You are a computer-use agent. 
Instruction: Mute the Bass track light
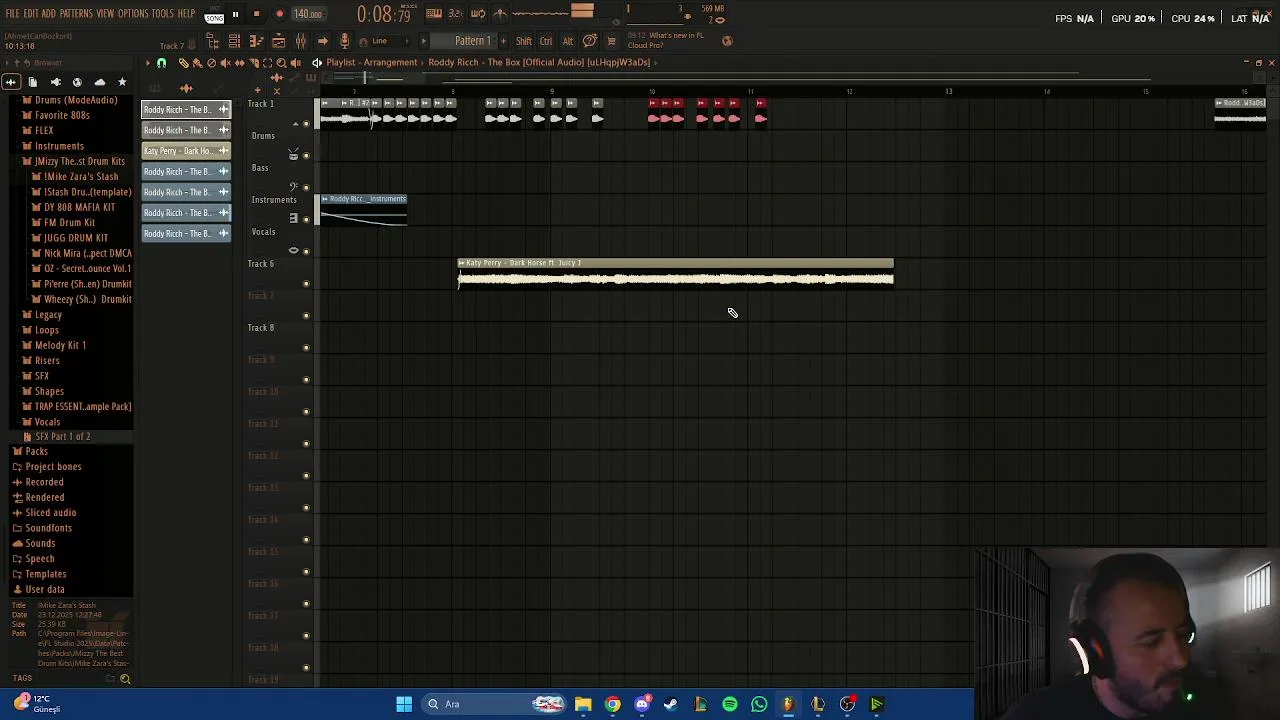(306, 188)
